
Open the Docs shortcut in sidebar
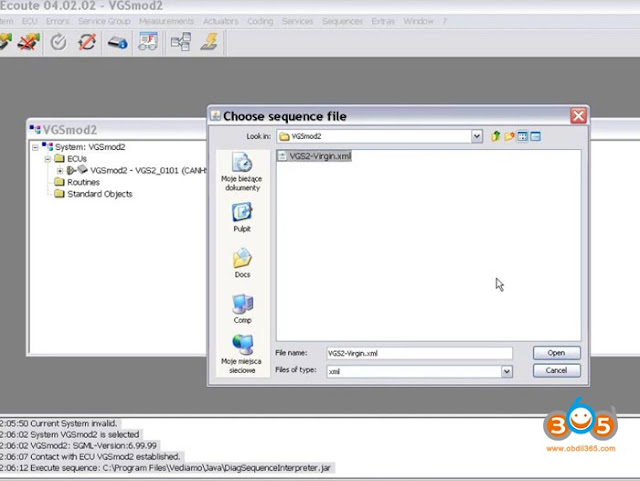click(242, 263)
